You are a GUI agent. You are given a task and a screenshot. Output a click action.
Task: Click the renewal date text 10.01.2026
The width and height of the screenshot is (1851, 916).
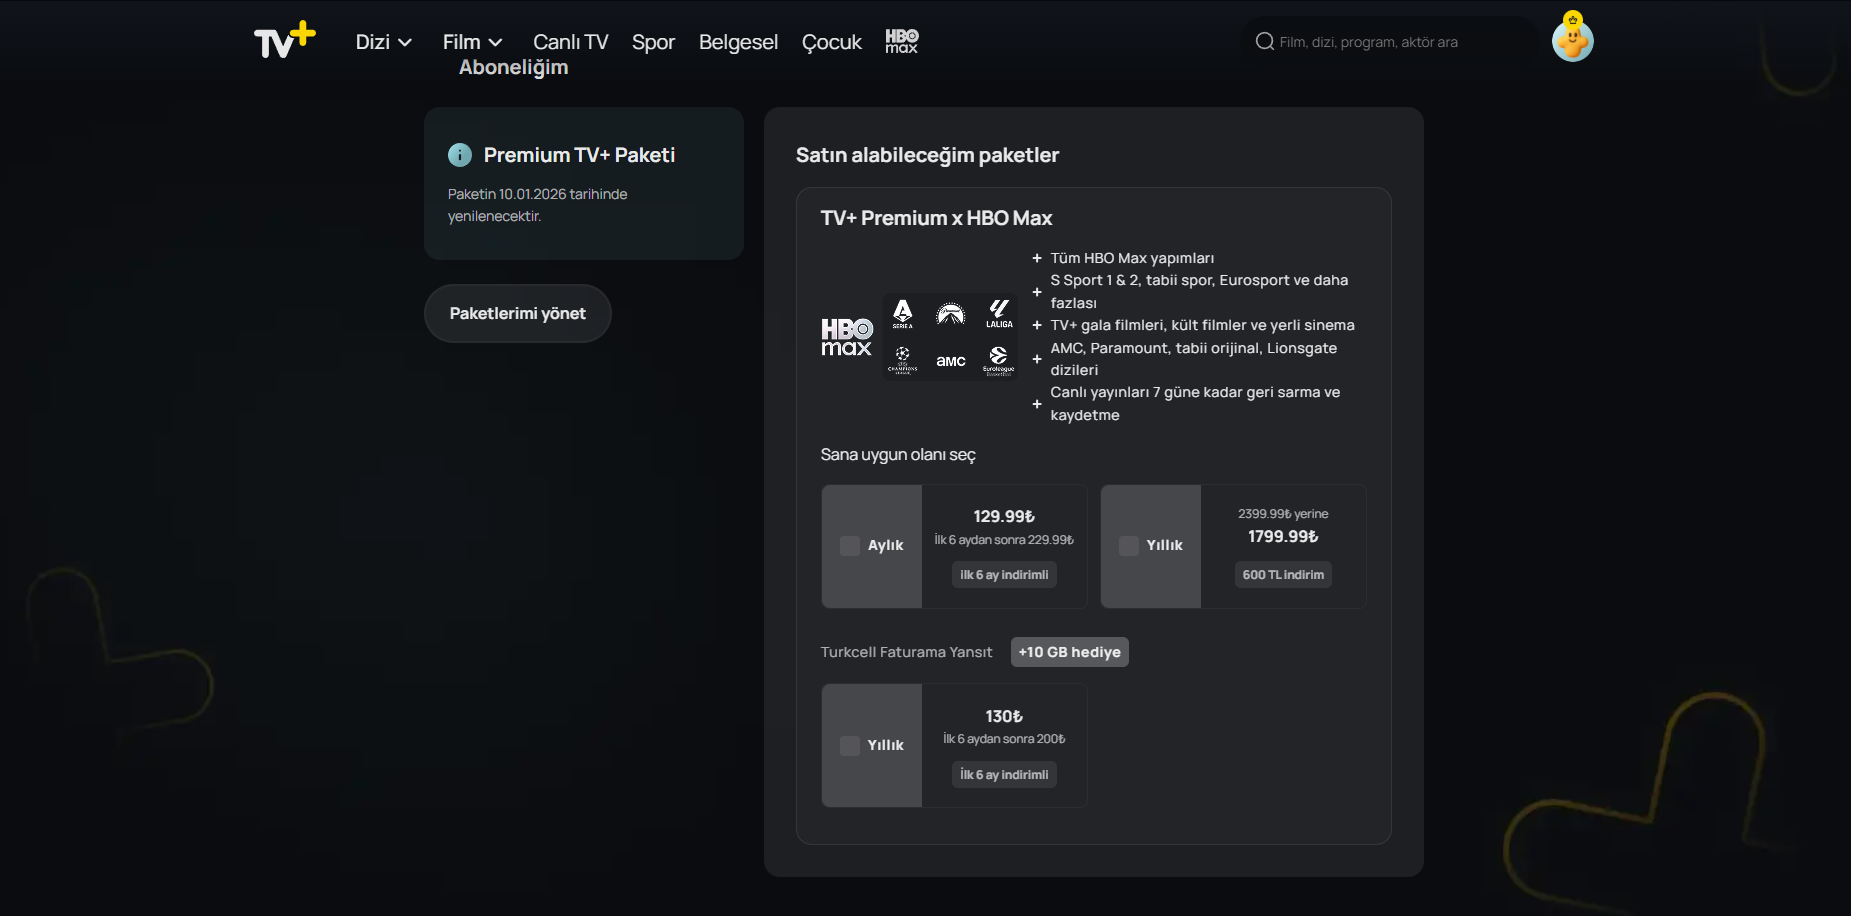[x=532, y=194]
